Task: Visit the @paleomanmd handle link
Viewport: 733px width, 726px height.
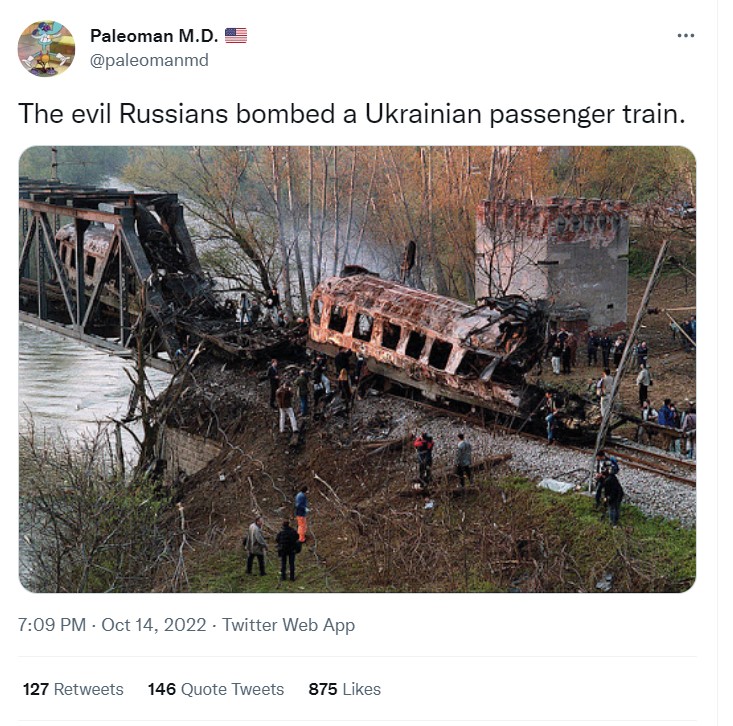Action: tap(149, 60)
